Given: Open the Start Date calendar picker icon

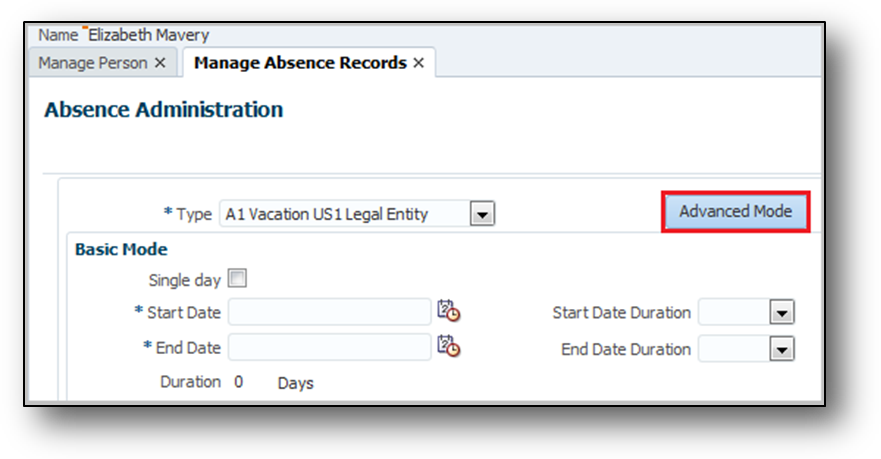Looking at the screenshot, I should [449, 312].
